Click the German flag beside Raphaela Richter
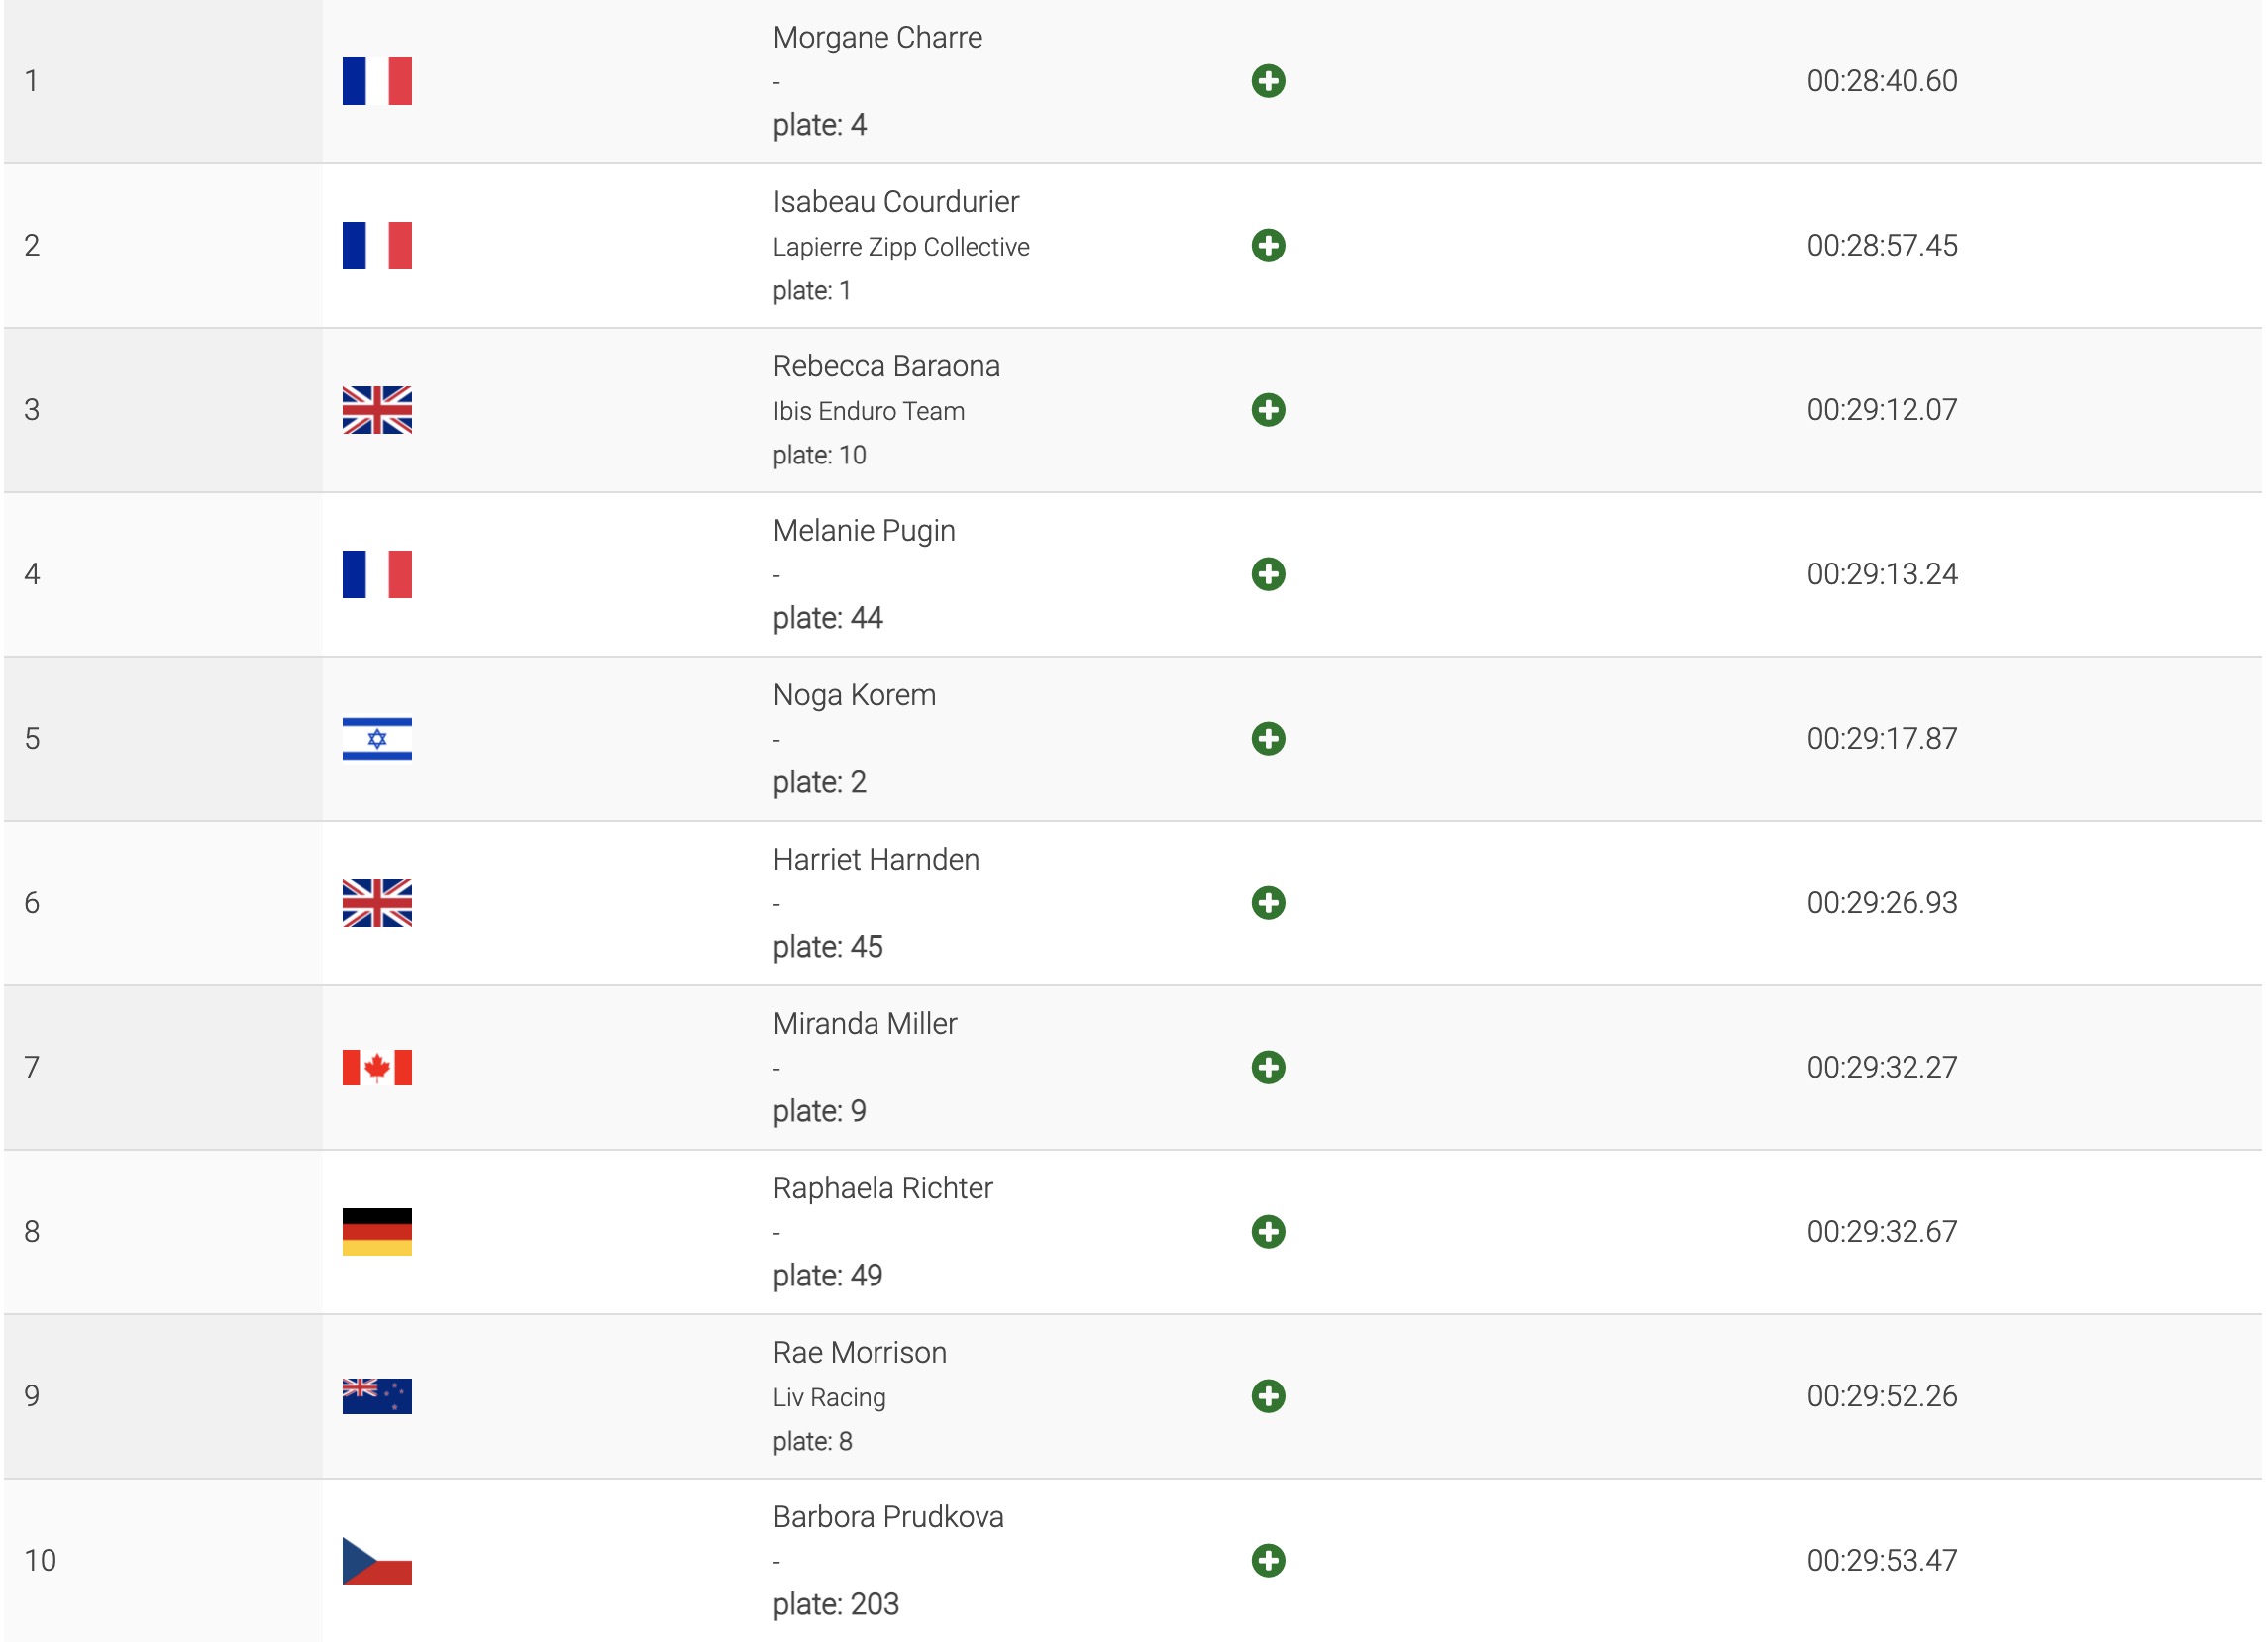The height and width of the screenshot is (1642, 2268). 377,1232
